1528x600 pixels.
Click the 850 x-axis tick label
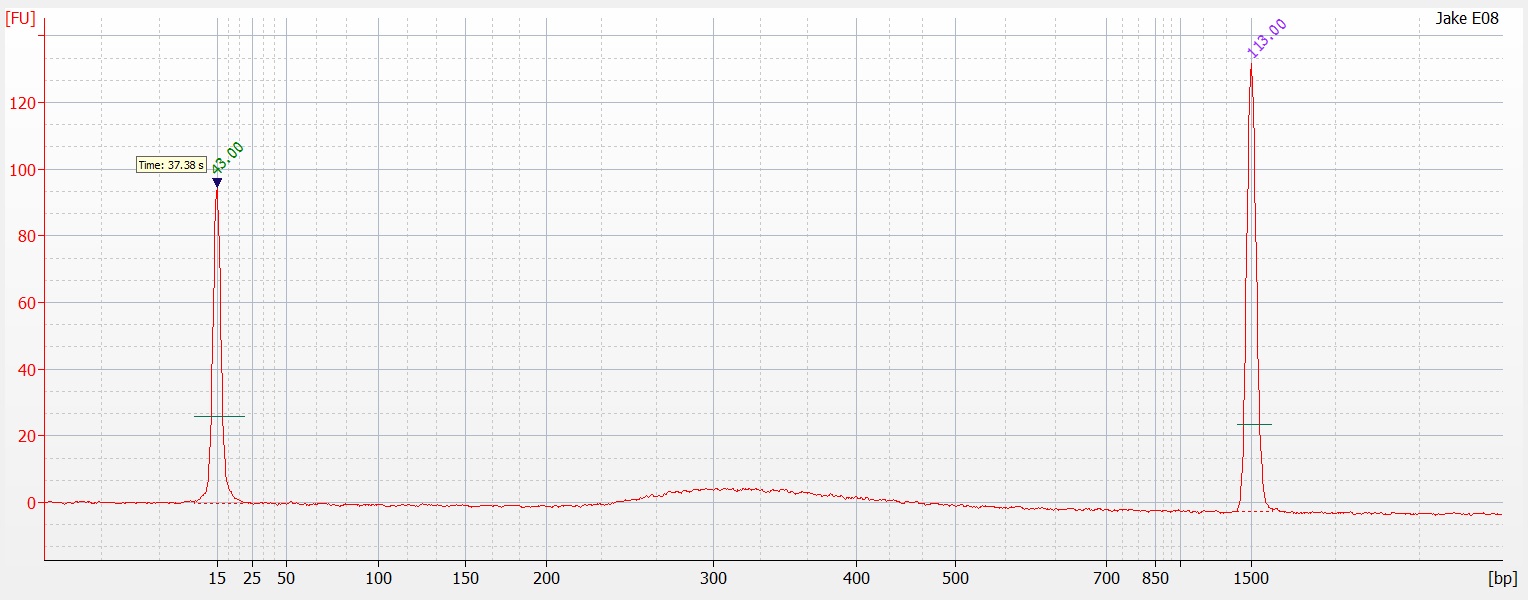pyautogui.click(x=1155, y=578)
